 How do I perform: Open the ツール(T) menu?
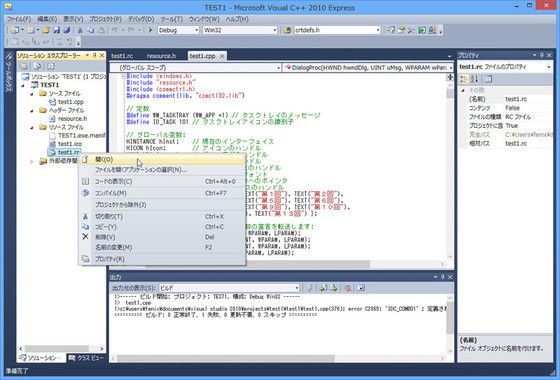click(171, 19)
